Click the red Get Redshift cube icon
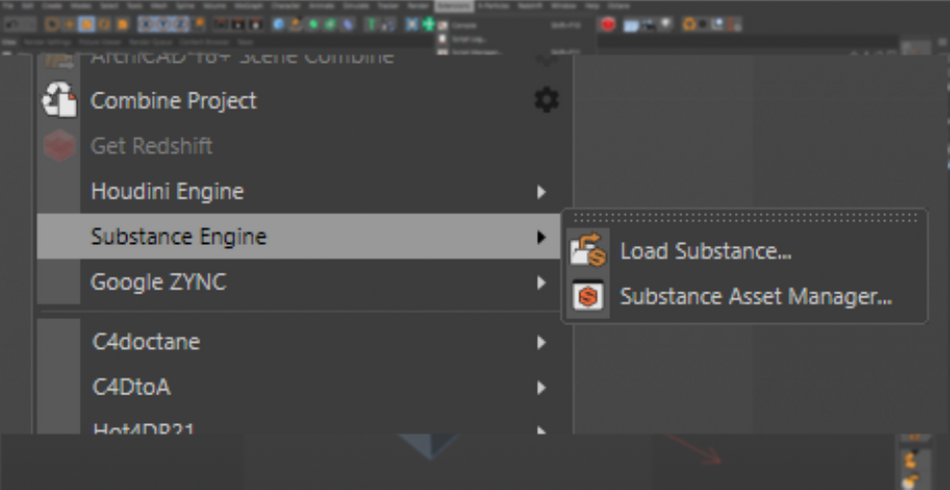This screenshot has width=950, height=490. [x=59, y=145]
